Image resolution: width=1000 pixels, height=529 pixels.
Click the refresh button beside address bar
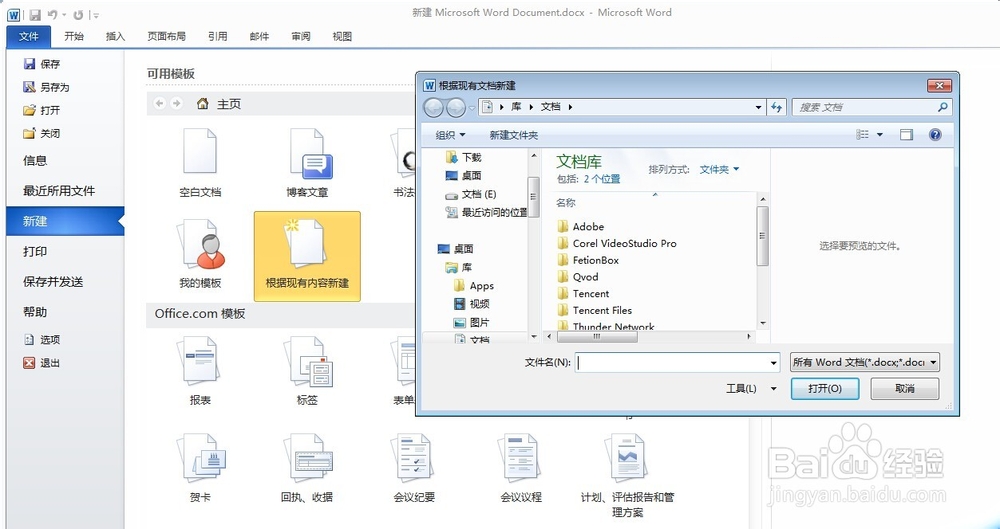(776, 107)
